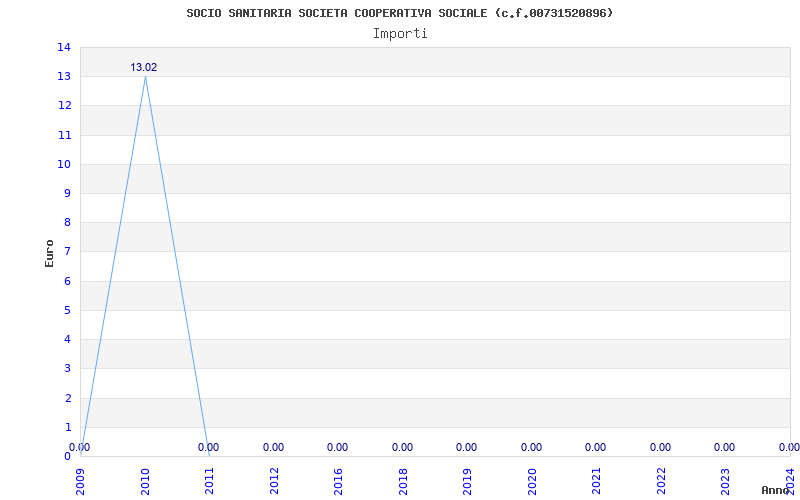Image resolution: width=800 pixels, height=500 pixels.
Task: Select the 2016 year tick label
Action: tap(339, 481)
